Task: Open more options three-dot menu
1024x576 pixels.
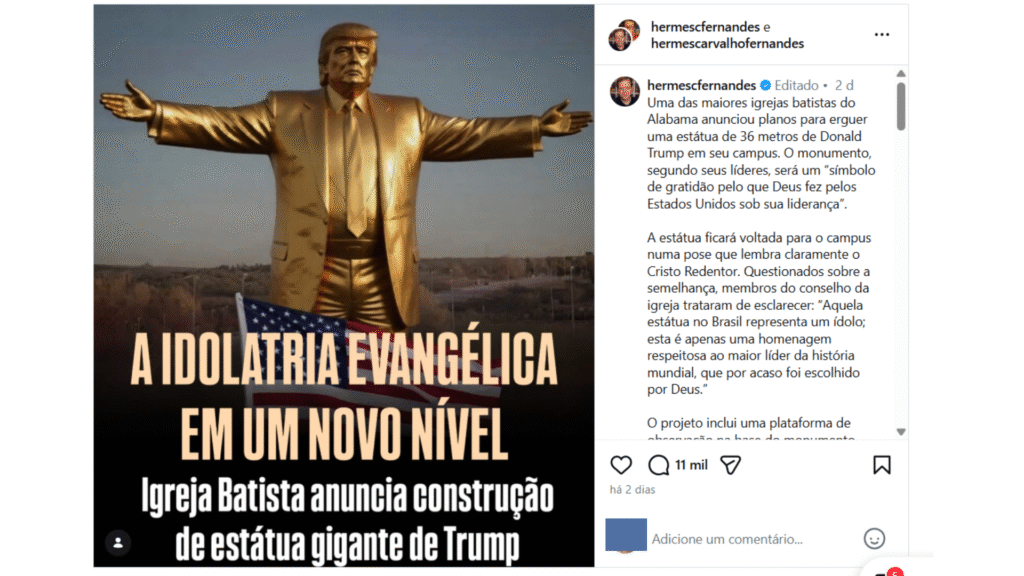Action: tap(882, 35)
